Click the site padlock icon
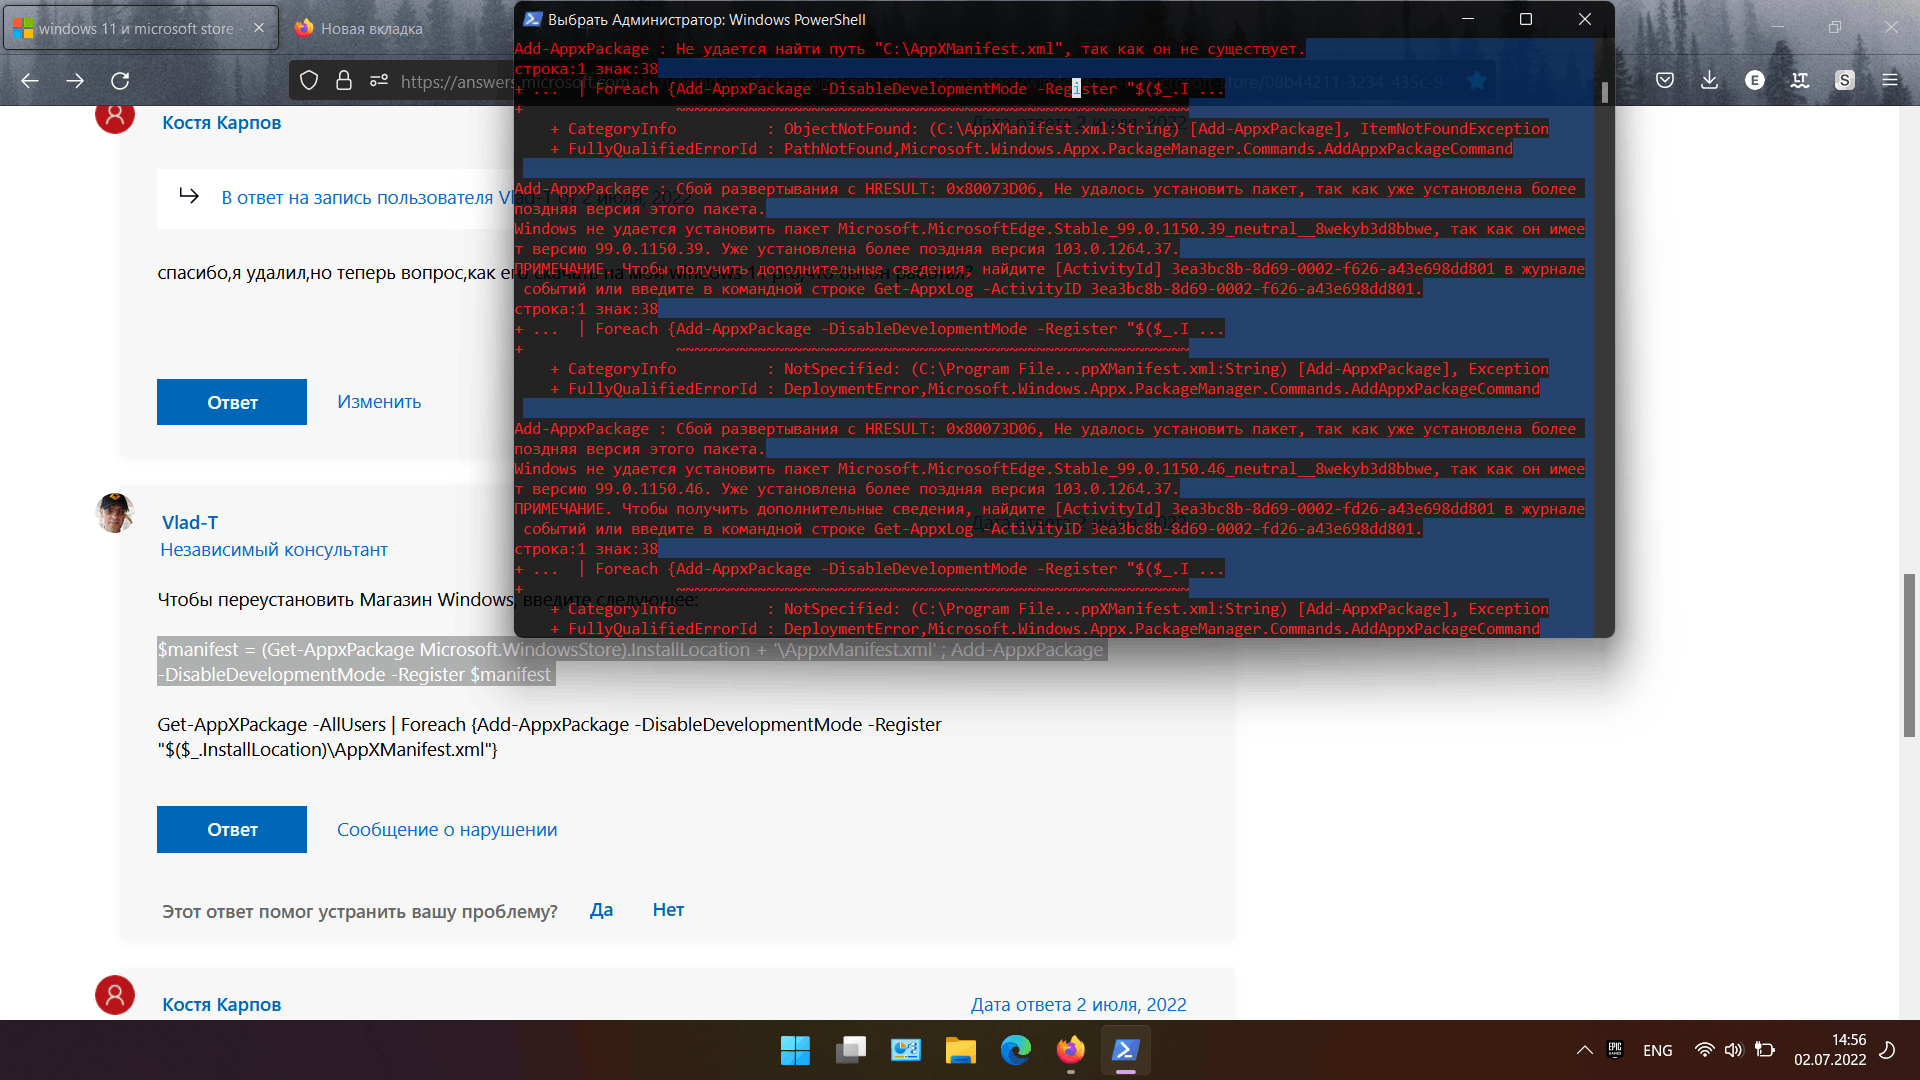Viewport: 1920px width, 1080px height. 344,81
